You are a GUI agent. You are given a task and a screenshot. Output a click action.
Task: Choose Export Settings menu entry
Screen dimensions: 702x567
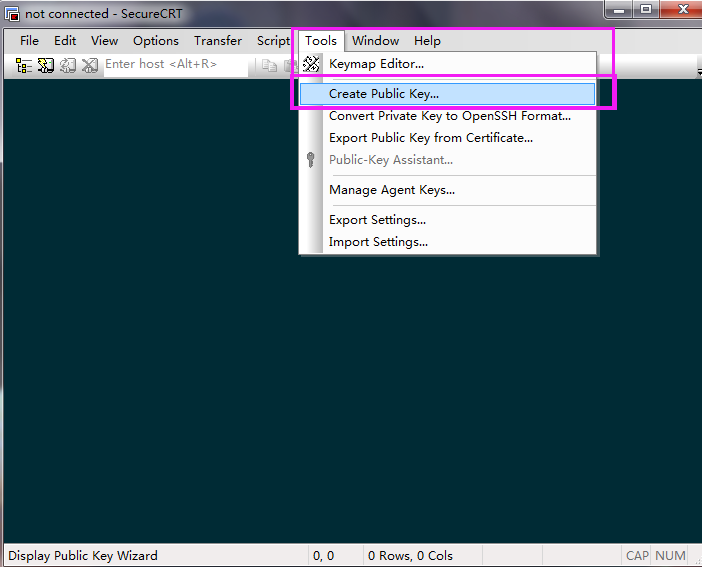coord(448,220)
